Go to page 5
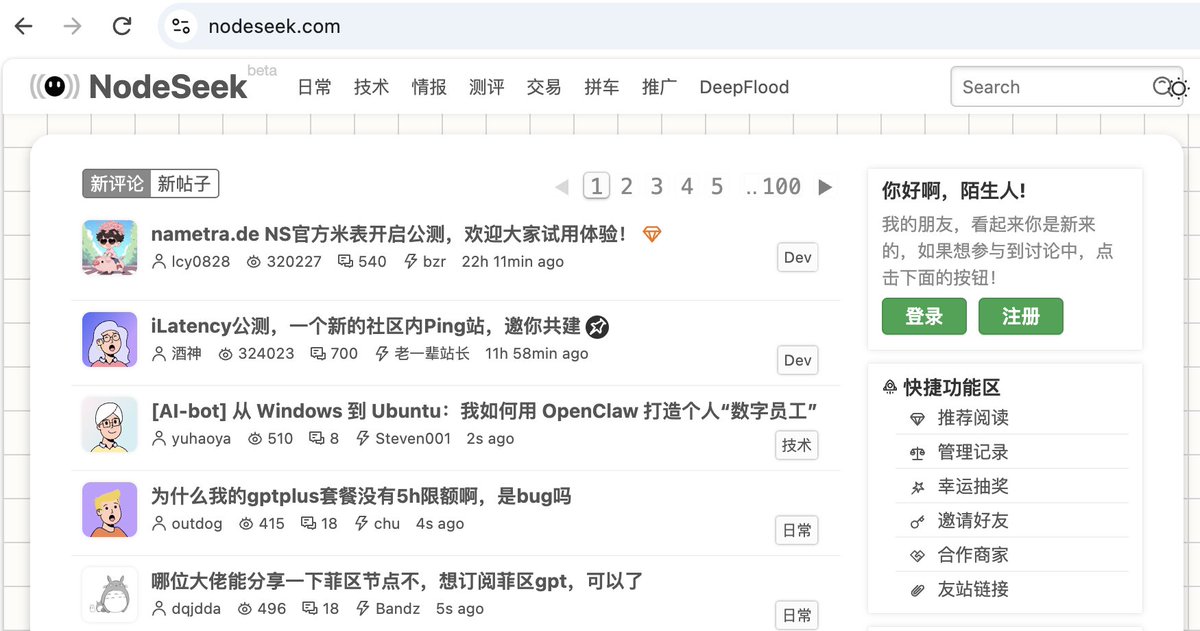 [717, 186]
